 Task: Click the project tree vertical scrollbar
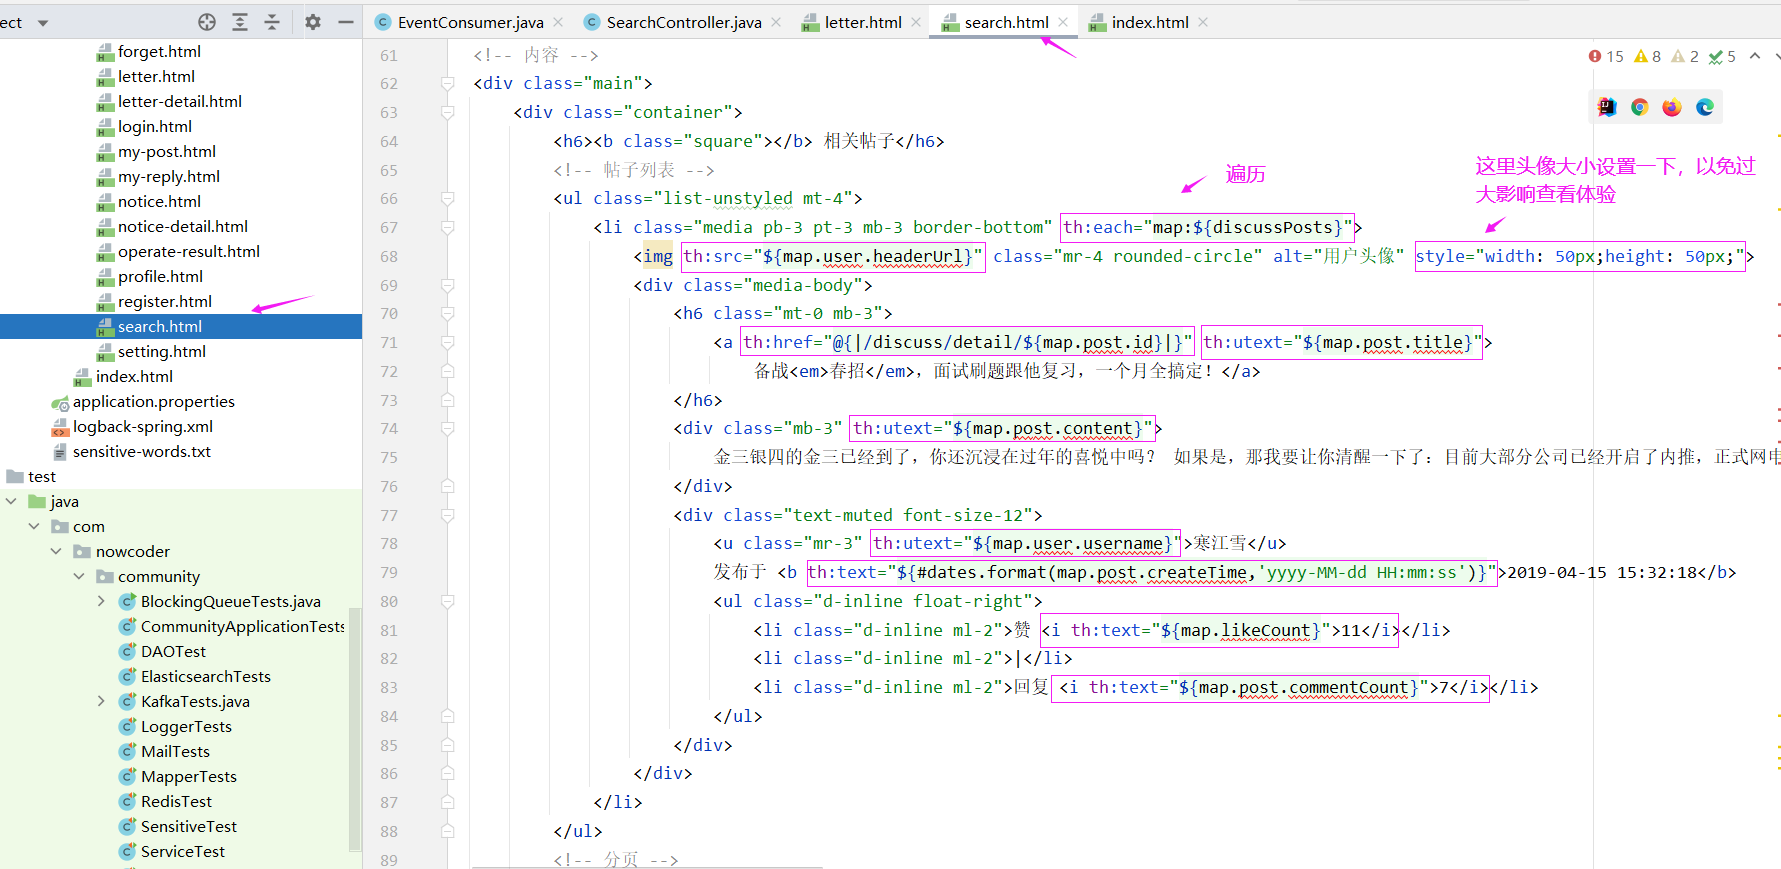[x=354, y=729]
